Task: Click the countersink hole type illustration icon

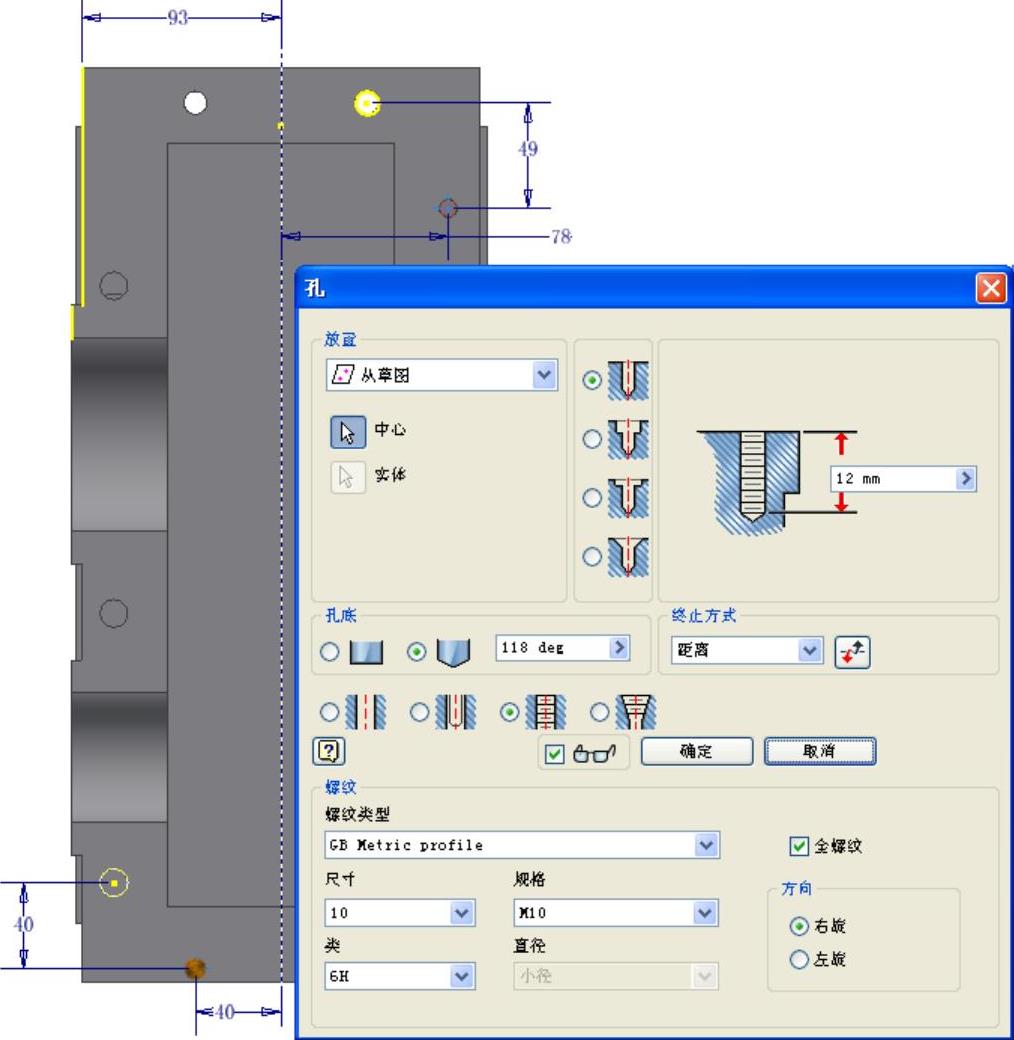Action: (x=628, y=556)
